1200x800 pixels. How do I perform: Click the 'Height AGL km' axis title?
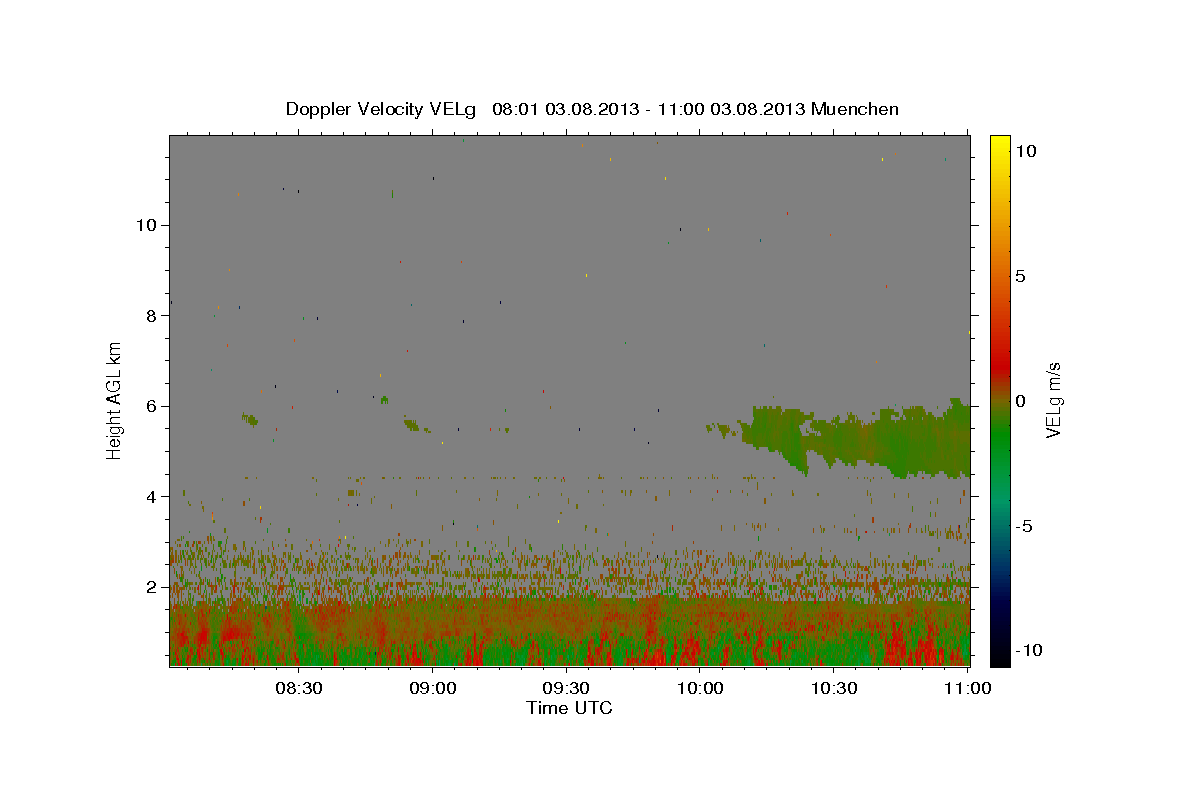pos(115,401)
